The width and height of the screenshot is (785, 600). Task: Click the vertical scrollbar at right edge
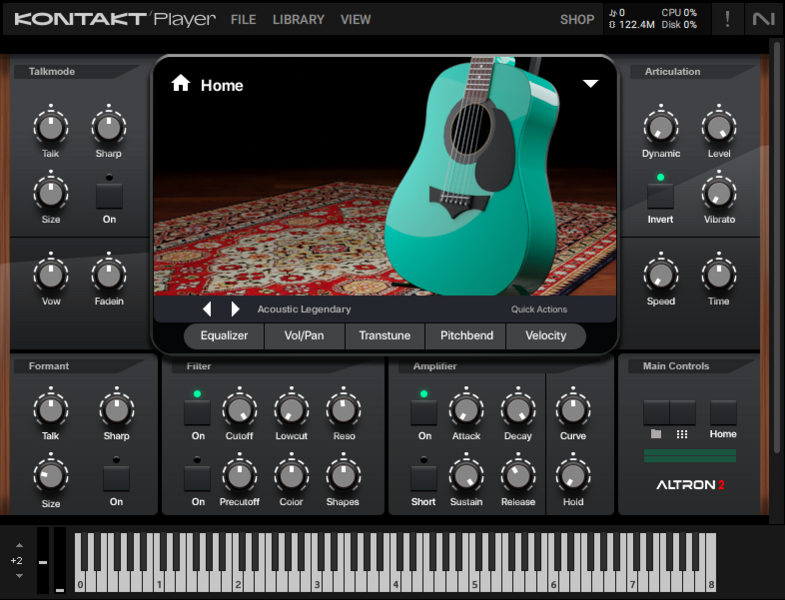tap(776, 200)
